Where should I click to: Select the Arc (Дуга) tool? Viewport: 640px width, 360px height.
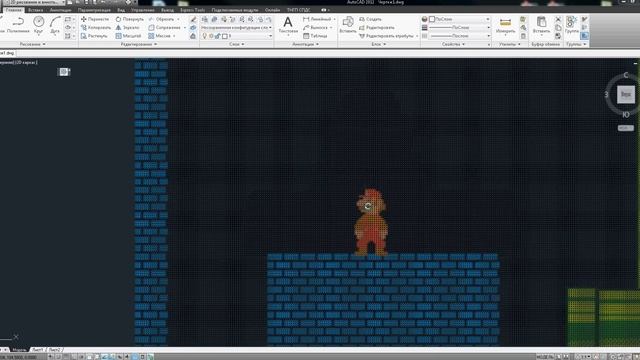(55, 24)
